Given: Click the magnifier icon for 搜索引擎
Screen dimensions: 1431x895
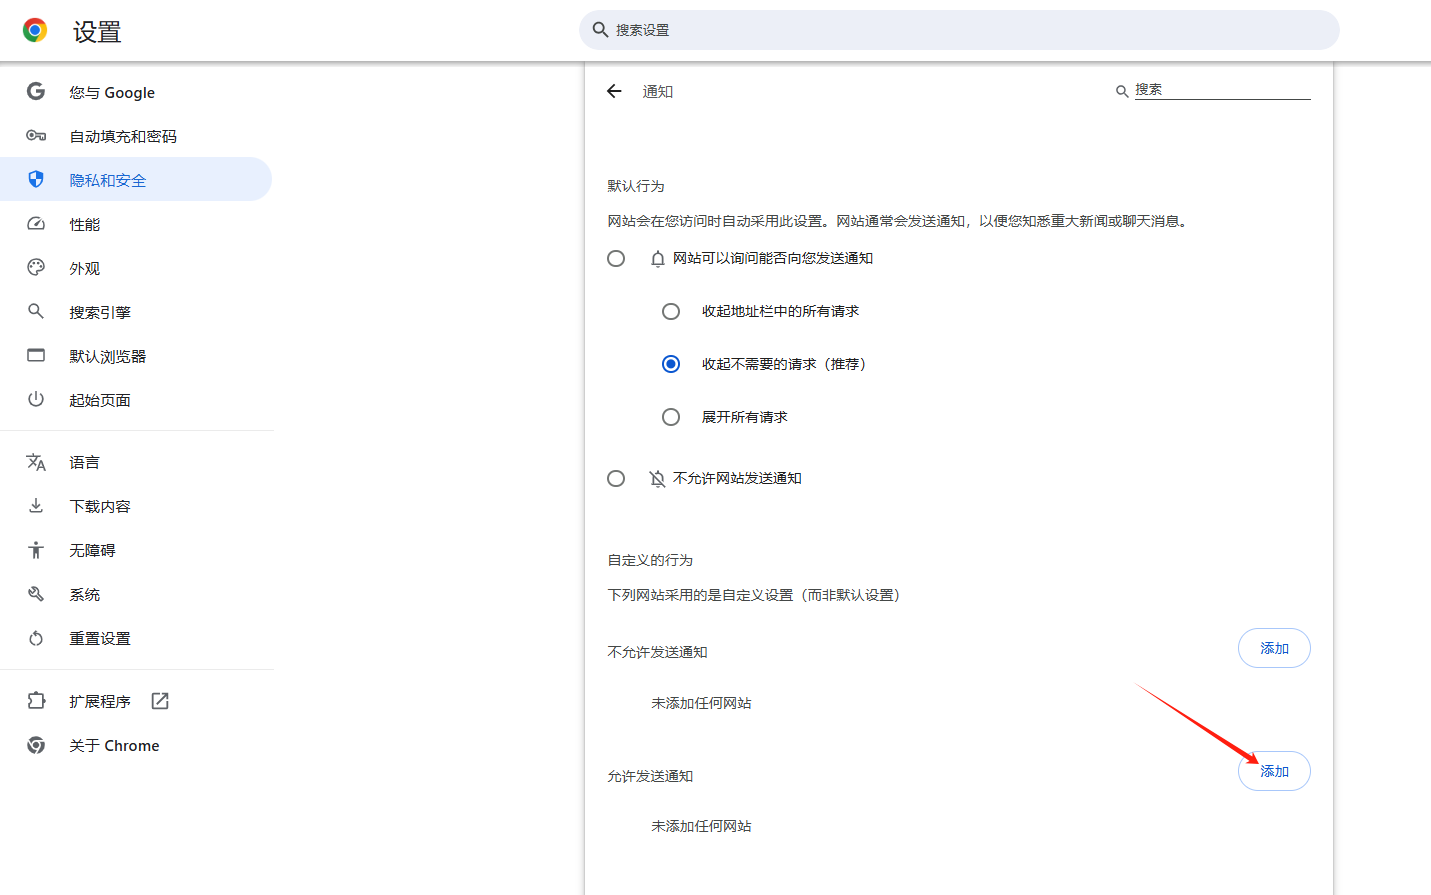Looking at the screenshot, I should click(36, 311).
